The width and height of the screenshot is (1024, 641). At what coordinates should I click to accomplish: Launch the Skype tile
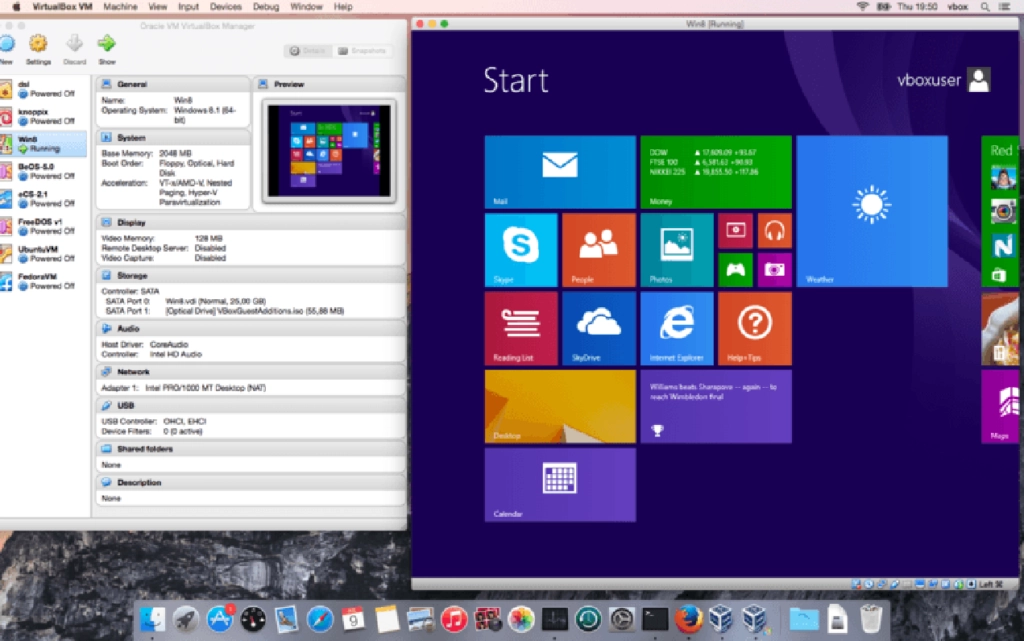point(521,250)
